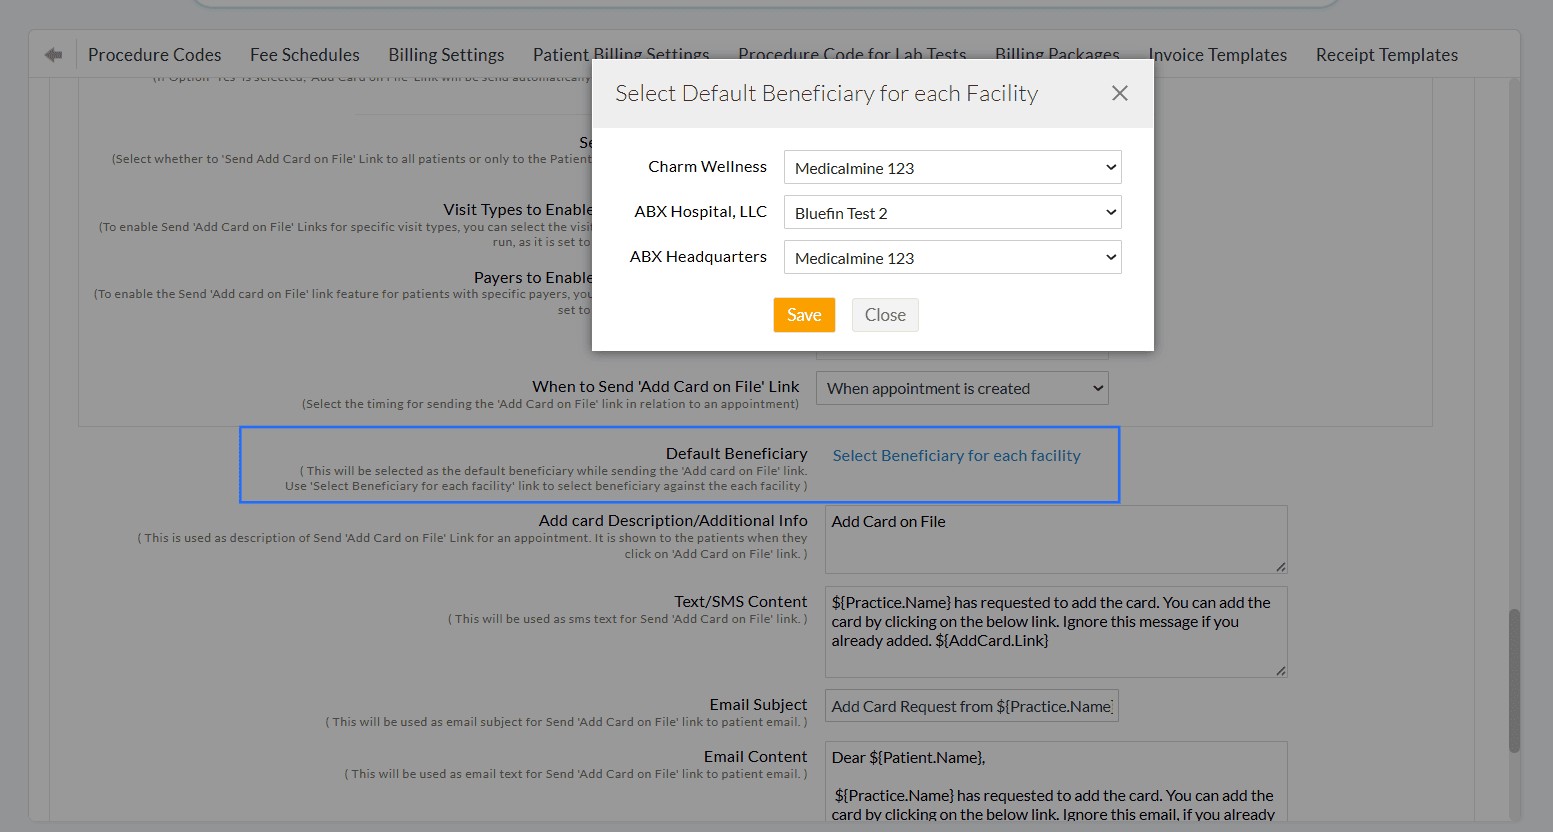Open the ABX Hospital, LLC beneficiary dropdown
Screen dimensions: 1553x832
click(953, 213)
